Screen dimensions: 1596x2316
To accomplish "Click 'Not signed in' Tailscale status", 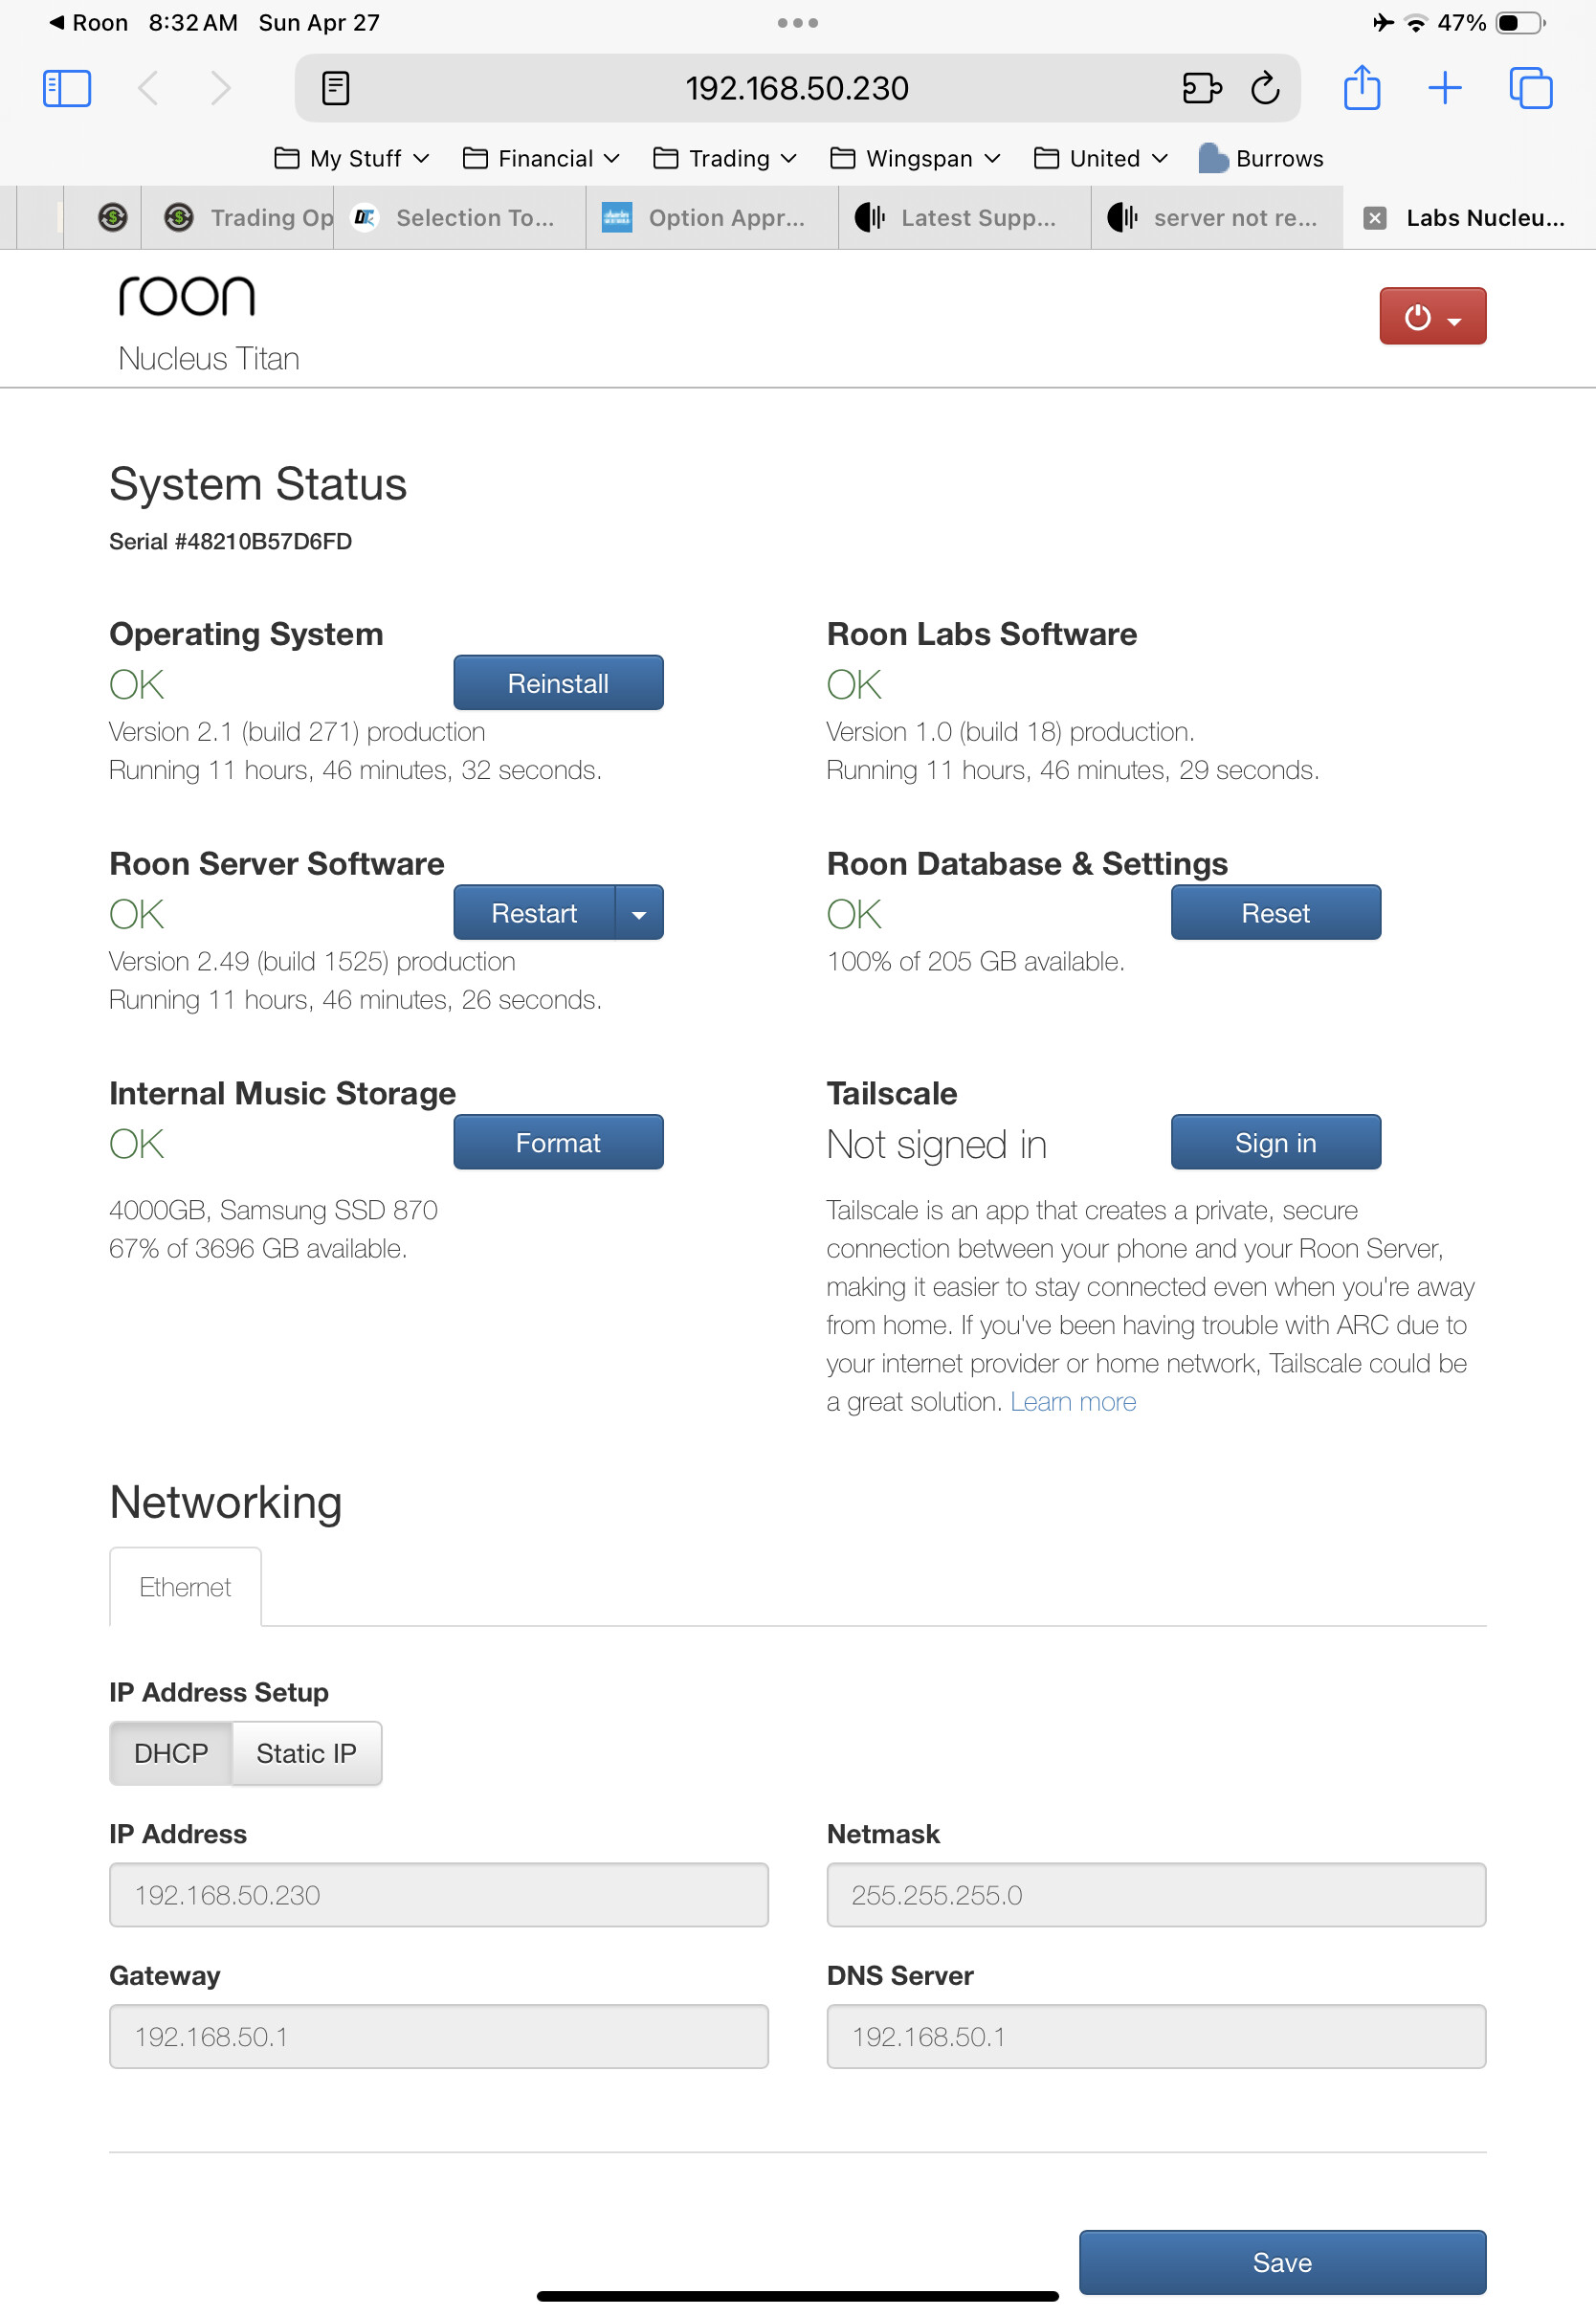I will point(936,1144).
